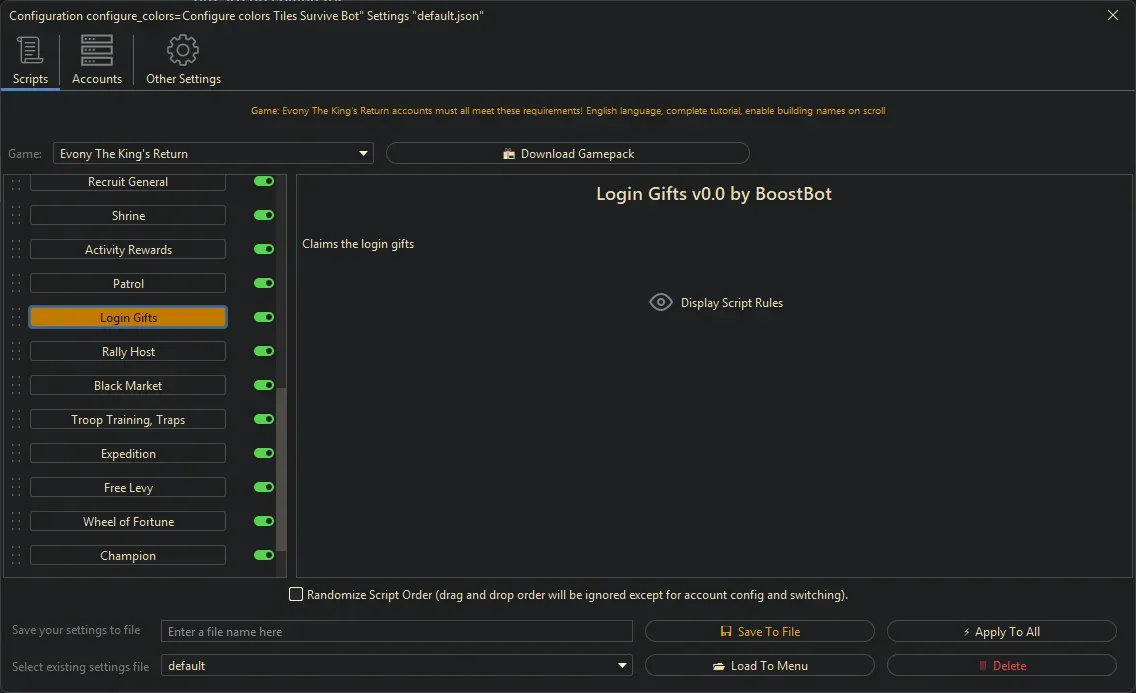The image size is (1136, 693).
Task: Click the Scripts notebook icon
Action: click(x=28, y=49)
